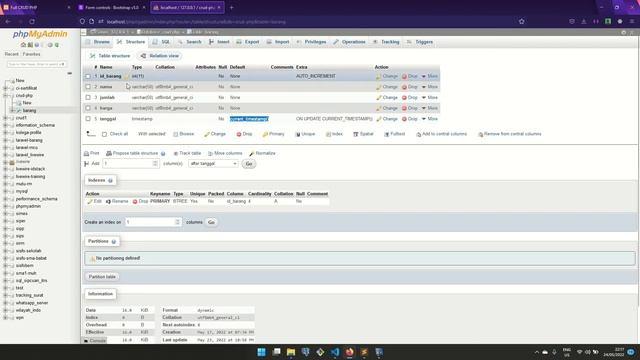Click Change for the tanggal row

pos(387,119)
